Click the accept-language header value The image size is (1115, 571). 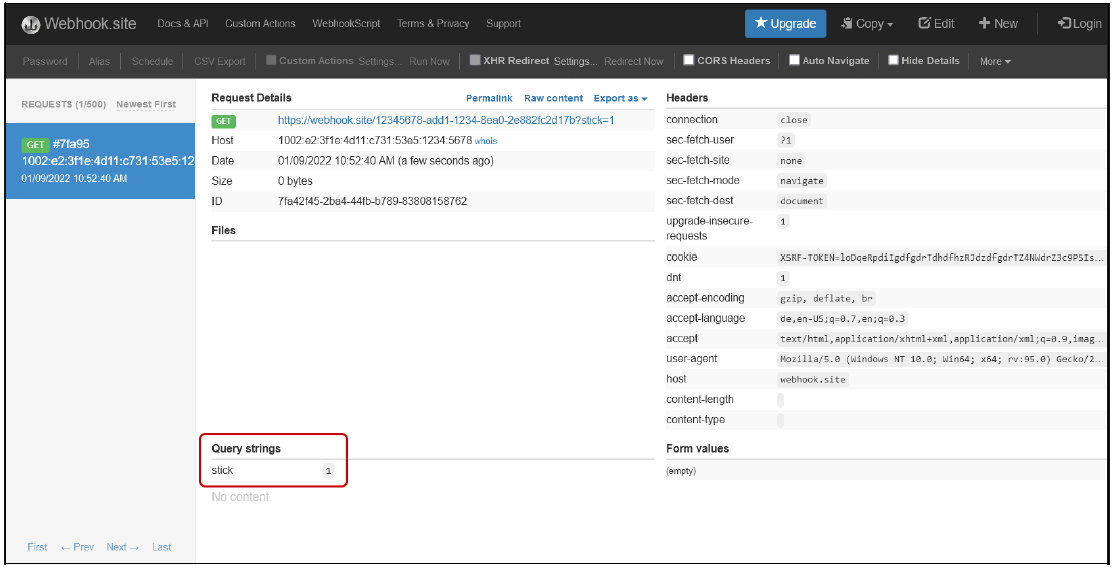click(x=843, y=319)
